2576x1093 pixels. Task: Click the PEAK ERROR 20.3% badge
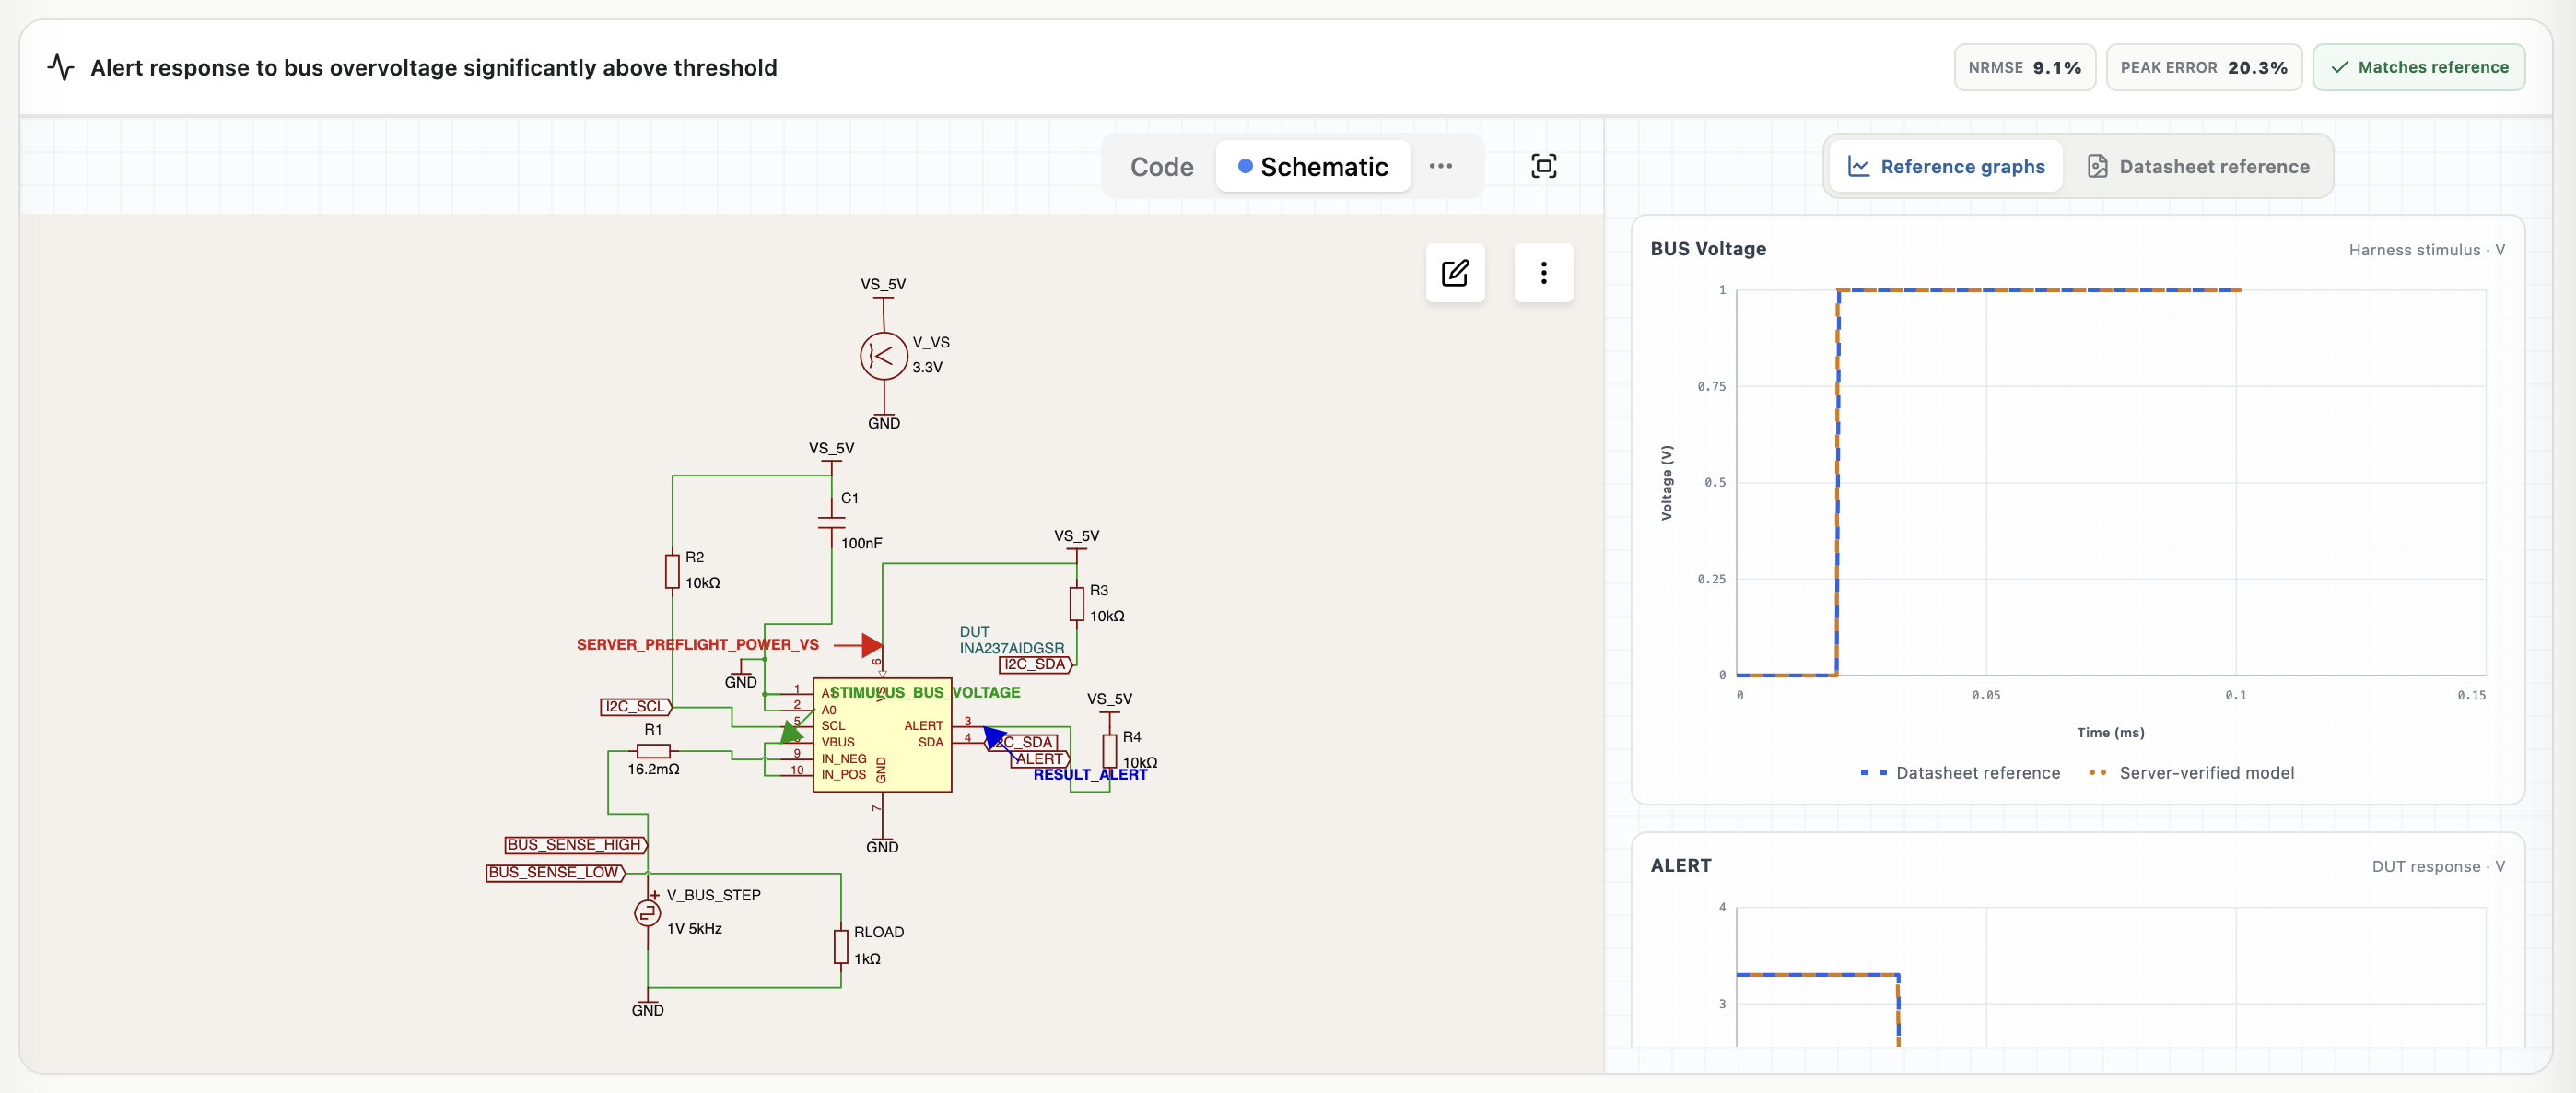2203,67
